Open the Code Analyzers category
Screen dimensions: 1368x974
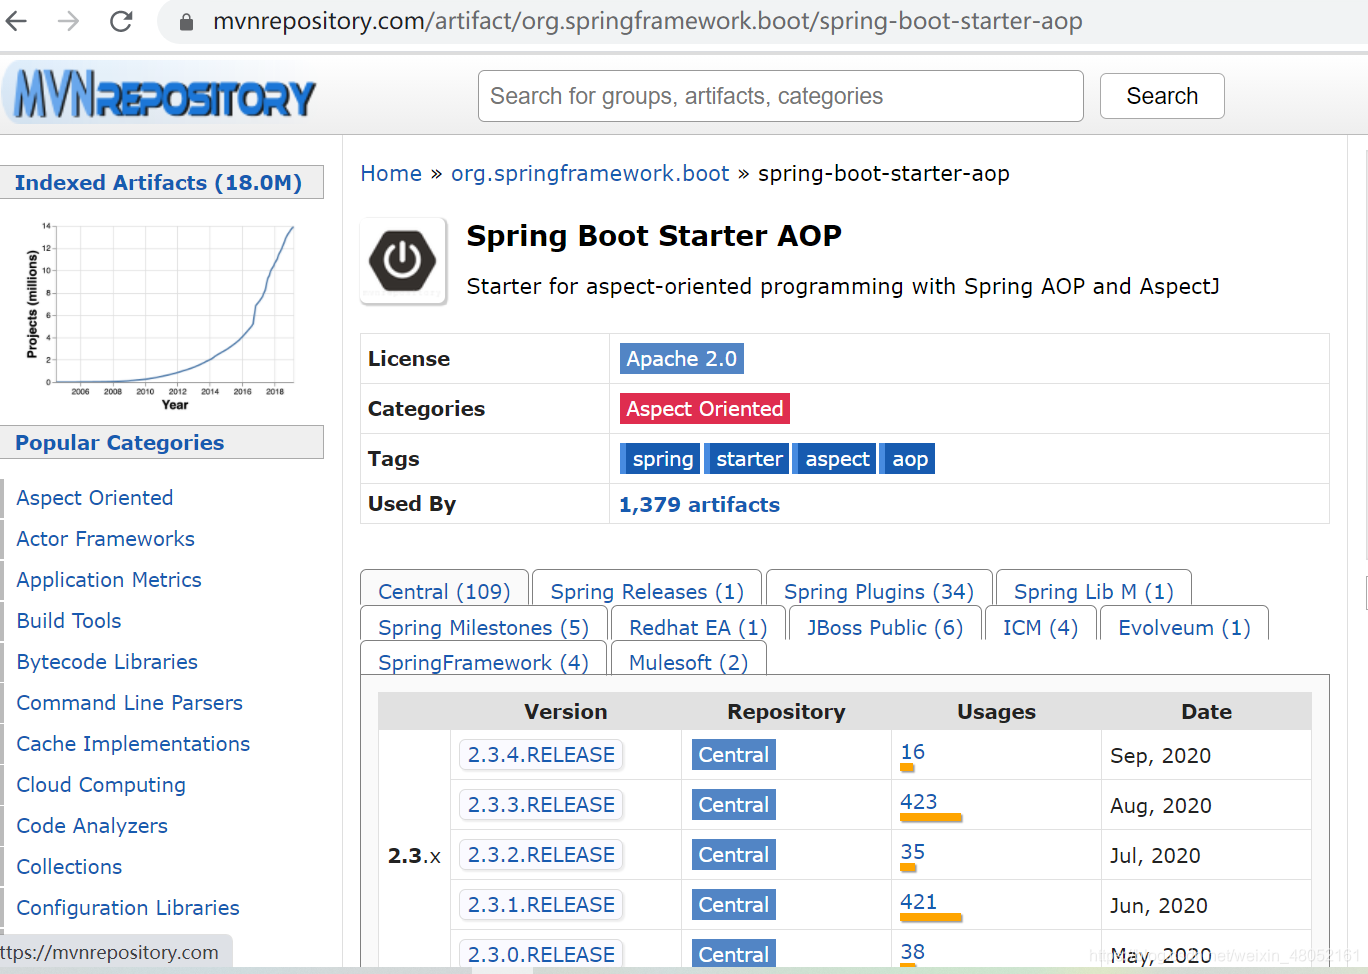[92, 825]
